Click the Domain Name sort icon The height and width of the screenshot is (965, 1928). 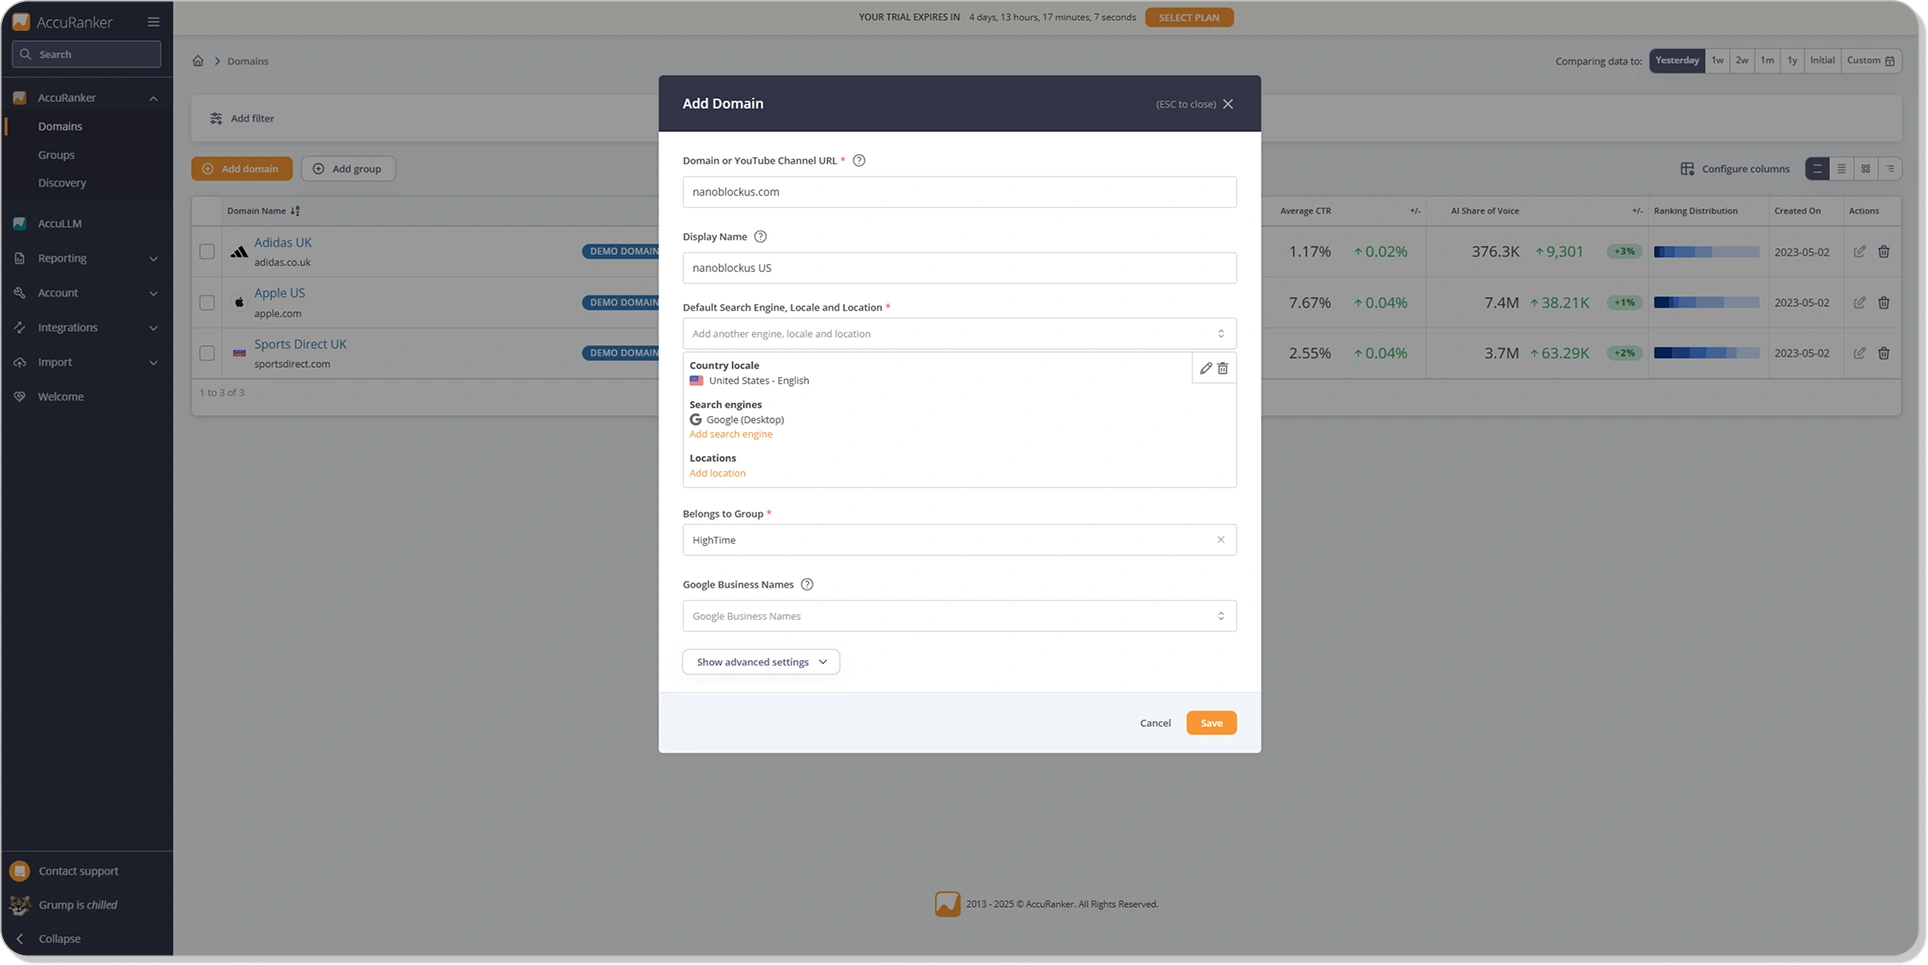click(295, 211)
